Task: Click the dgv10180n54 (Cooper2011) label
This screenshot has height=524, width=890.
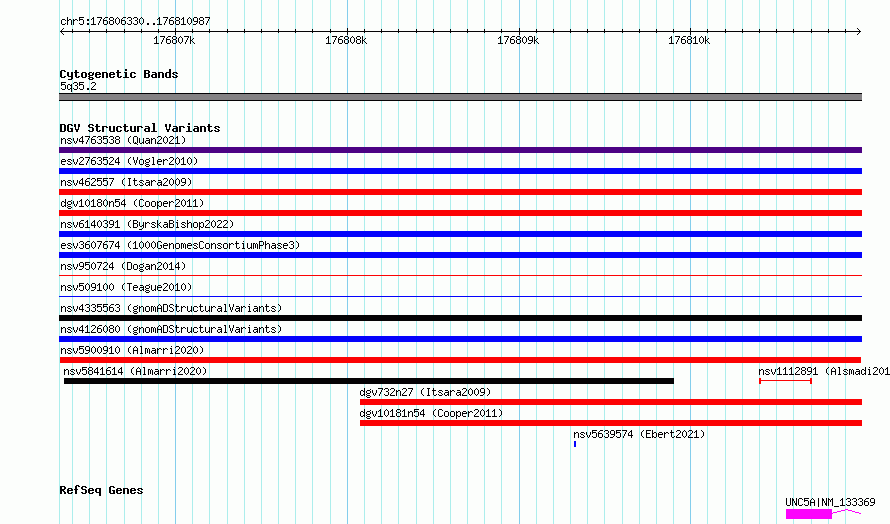Action: coord(132,203)
